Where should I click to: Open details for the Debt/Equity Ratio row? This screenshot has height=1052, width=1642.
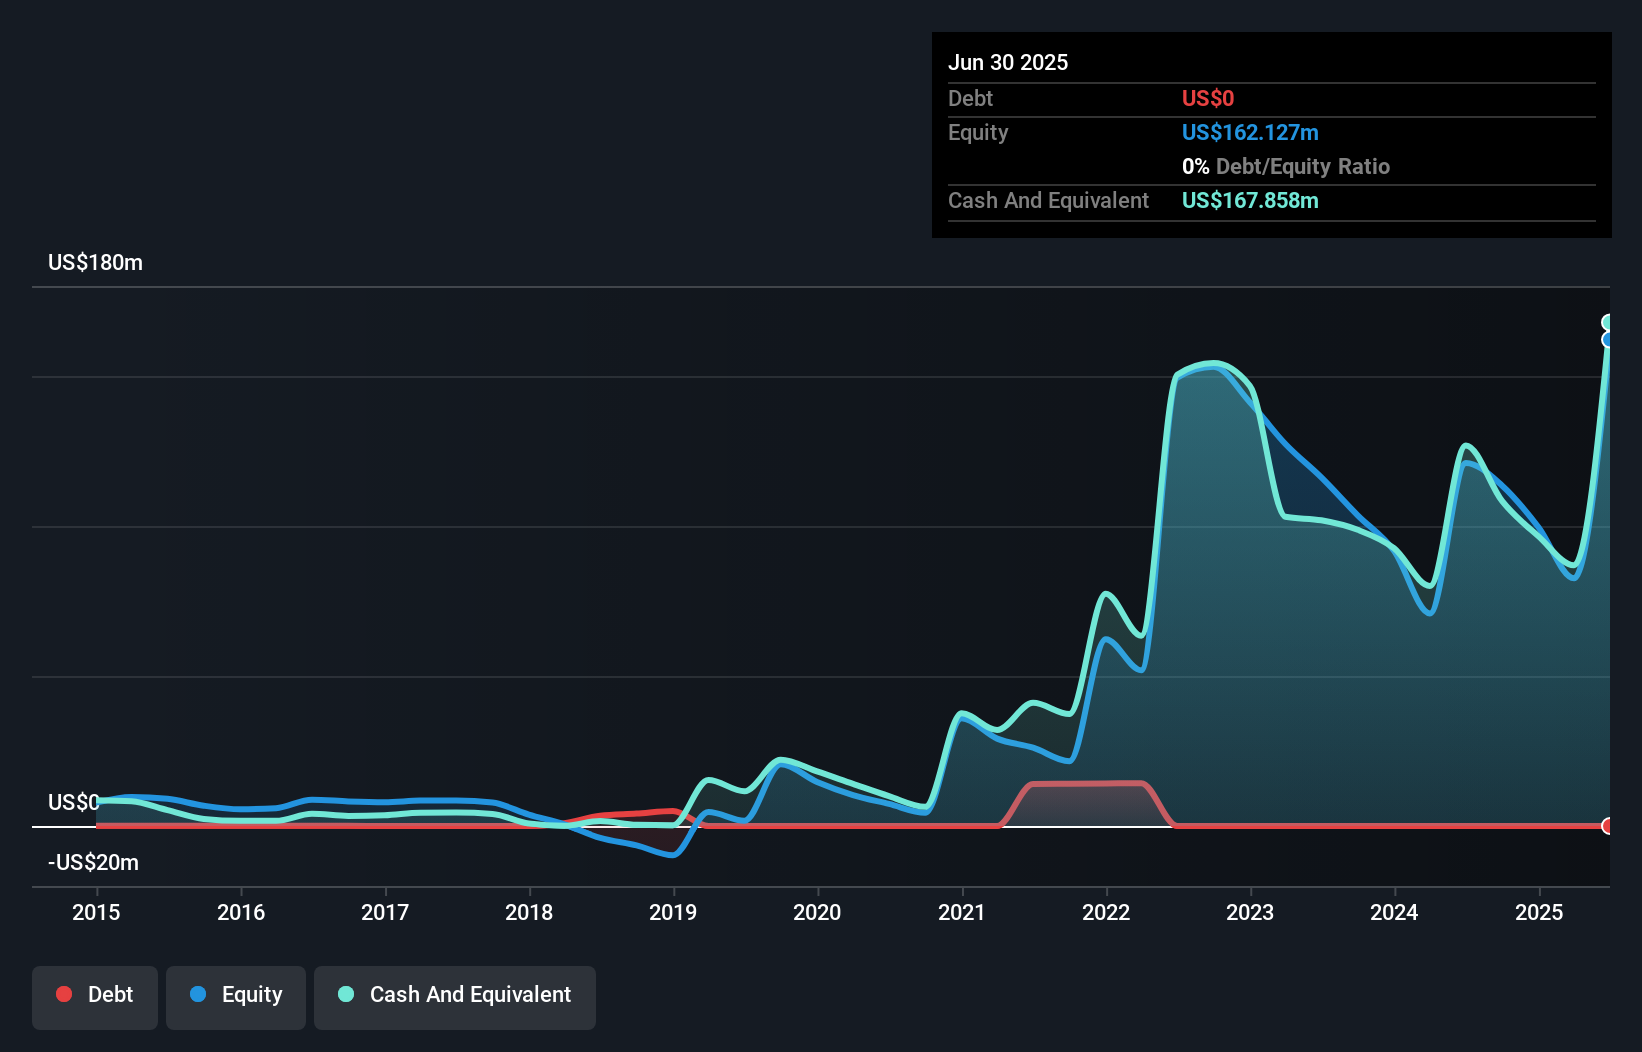point(1286,166)
